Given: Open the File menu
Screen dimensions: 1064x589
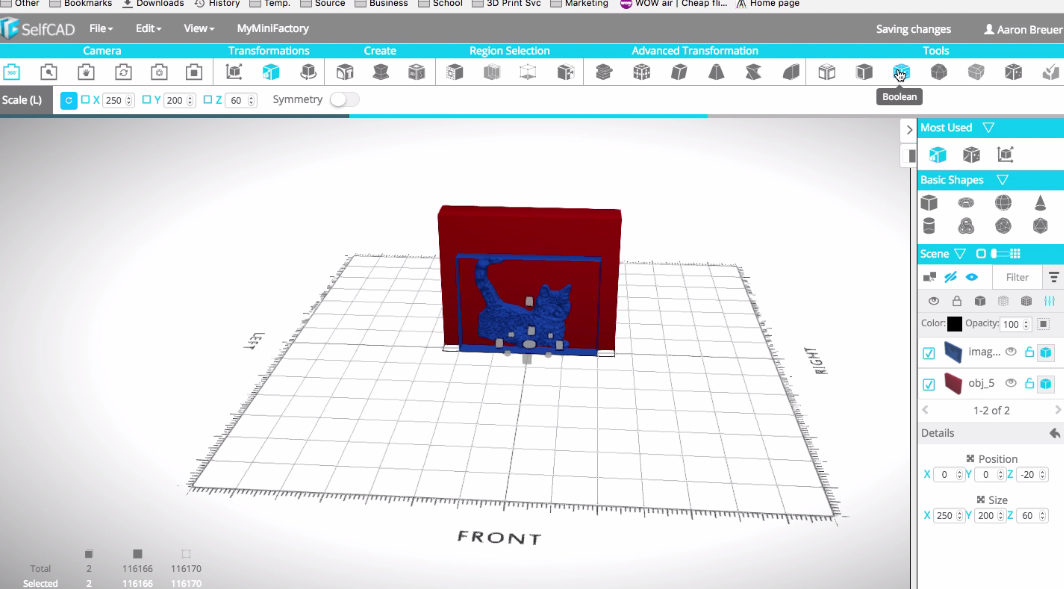Looking at the screenshot, I should point(101,28).
